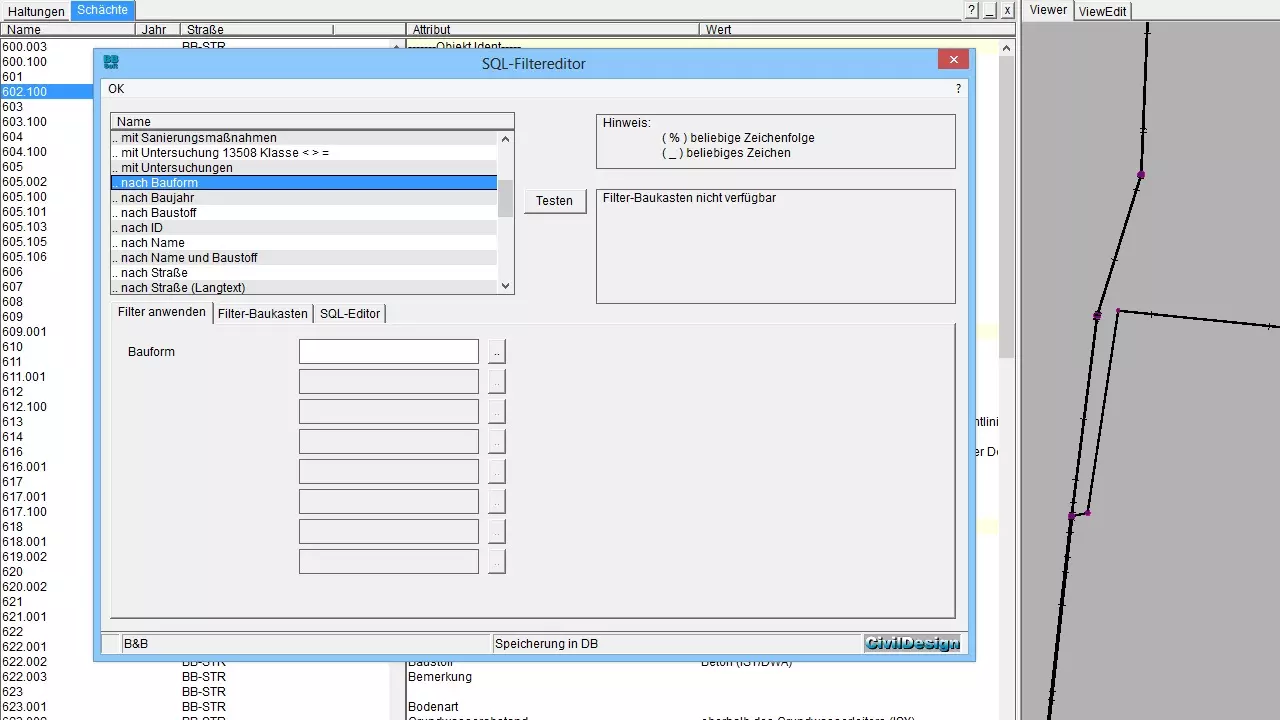Screen dimensions: 1280x720
Task: Select filter '.. nach Name und Baustoff'
Action: point(304,258)
